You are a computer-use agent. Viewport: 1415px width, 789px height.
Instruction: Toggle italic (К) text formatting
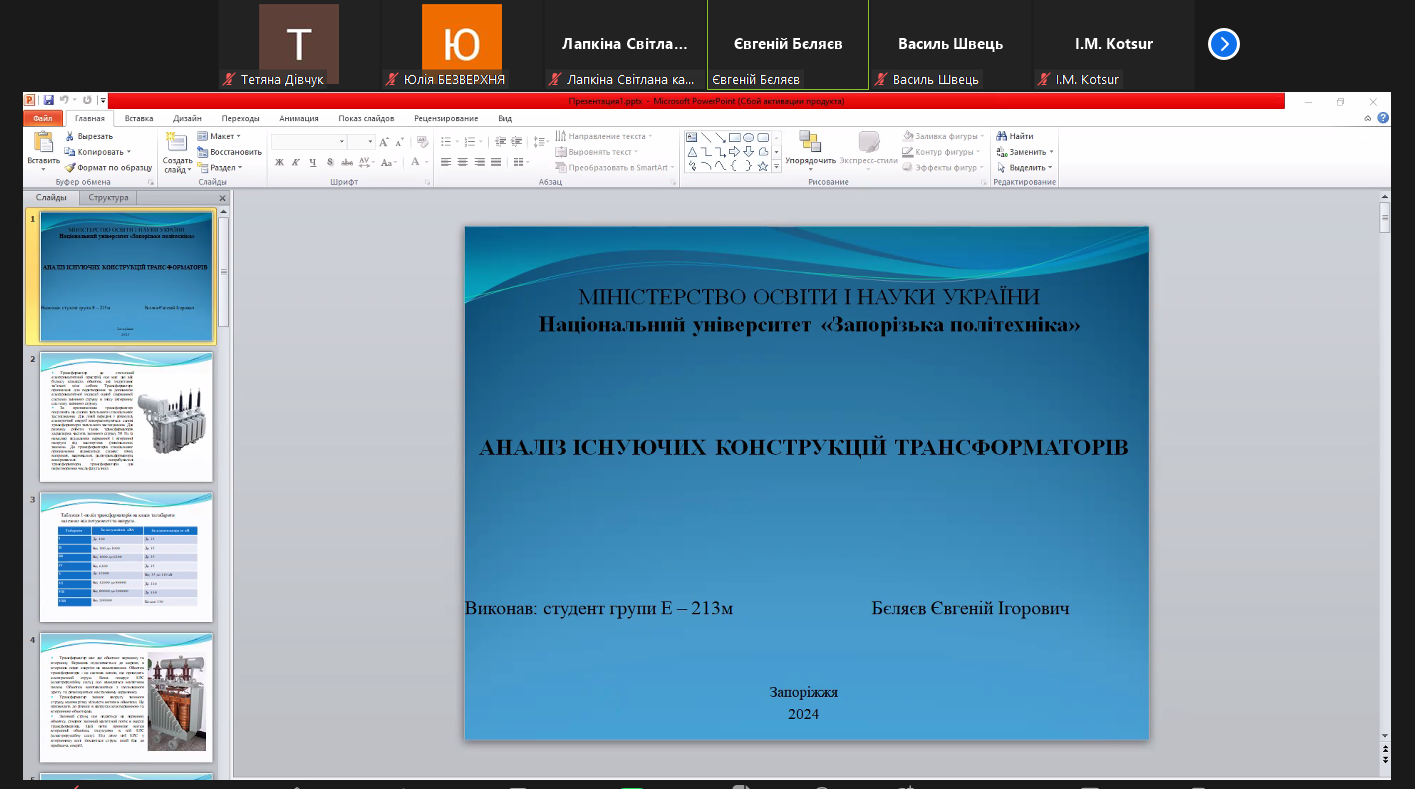click(x=296, y=162)
